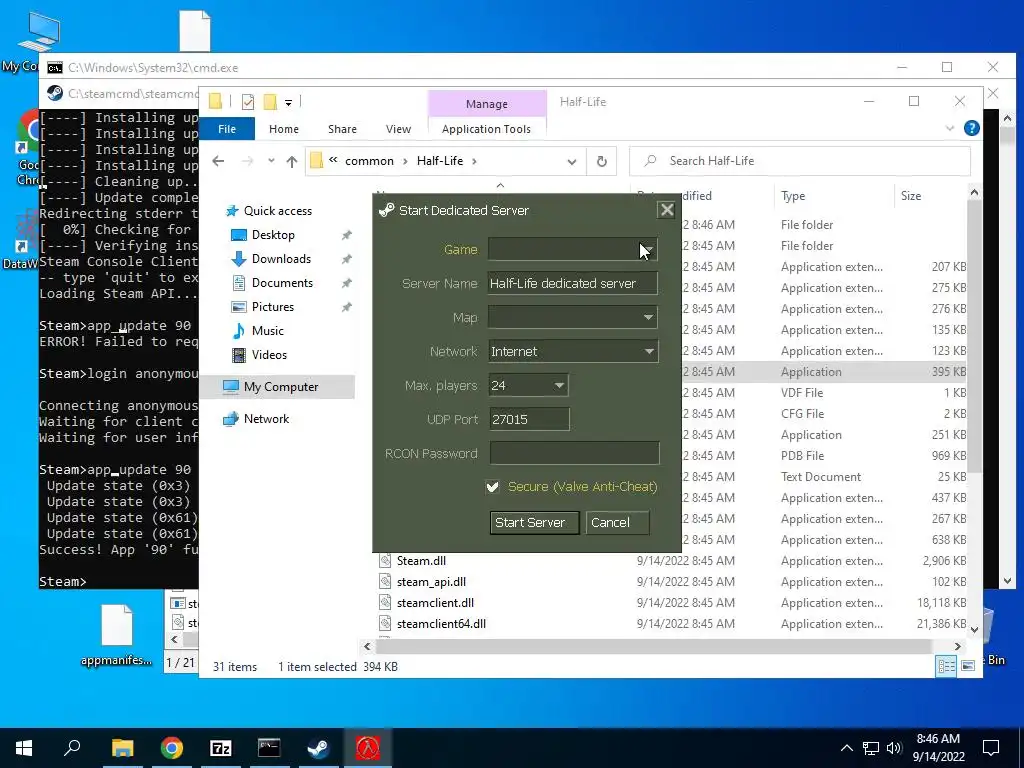The image size is (1024, 768).
Task: Open the File tab in Explorer
Action: coord(227,129)
